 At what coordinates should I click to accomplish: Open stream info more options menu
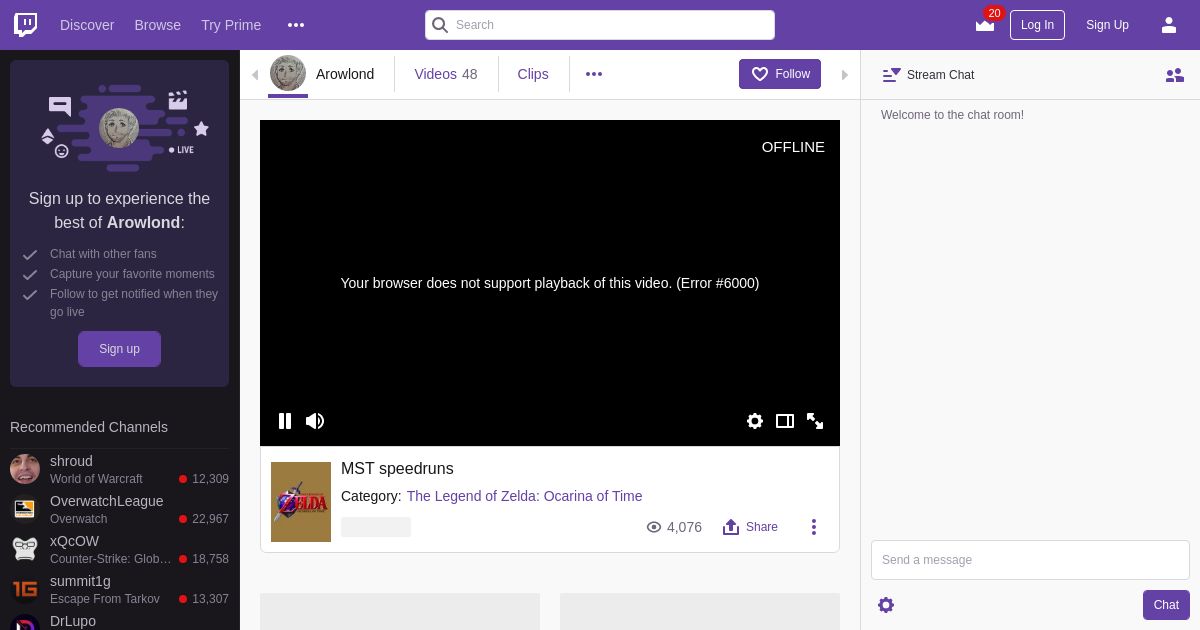tap(814, 527)
